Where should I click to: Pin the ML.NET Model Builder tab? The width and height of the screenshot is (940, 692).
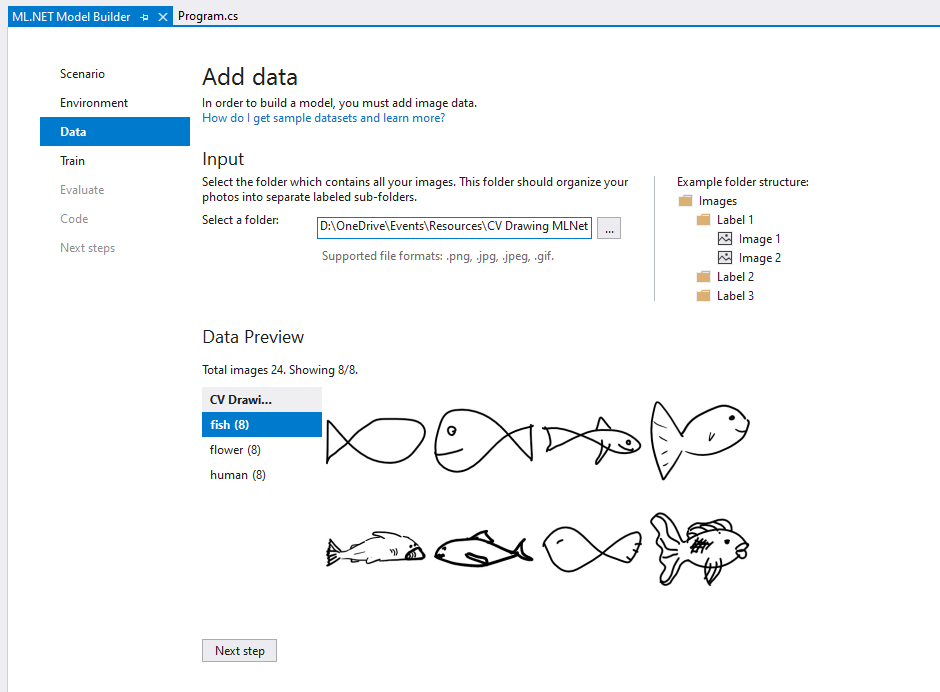[145, 17]
